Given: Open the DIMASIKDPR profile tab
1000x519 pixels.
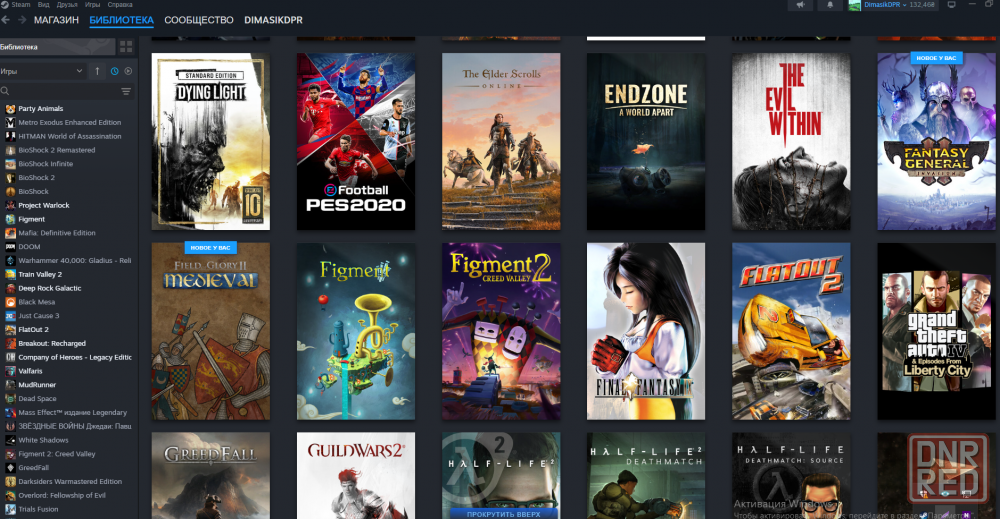Looking at the screenshot, I should 273,20.
